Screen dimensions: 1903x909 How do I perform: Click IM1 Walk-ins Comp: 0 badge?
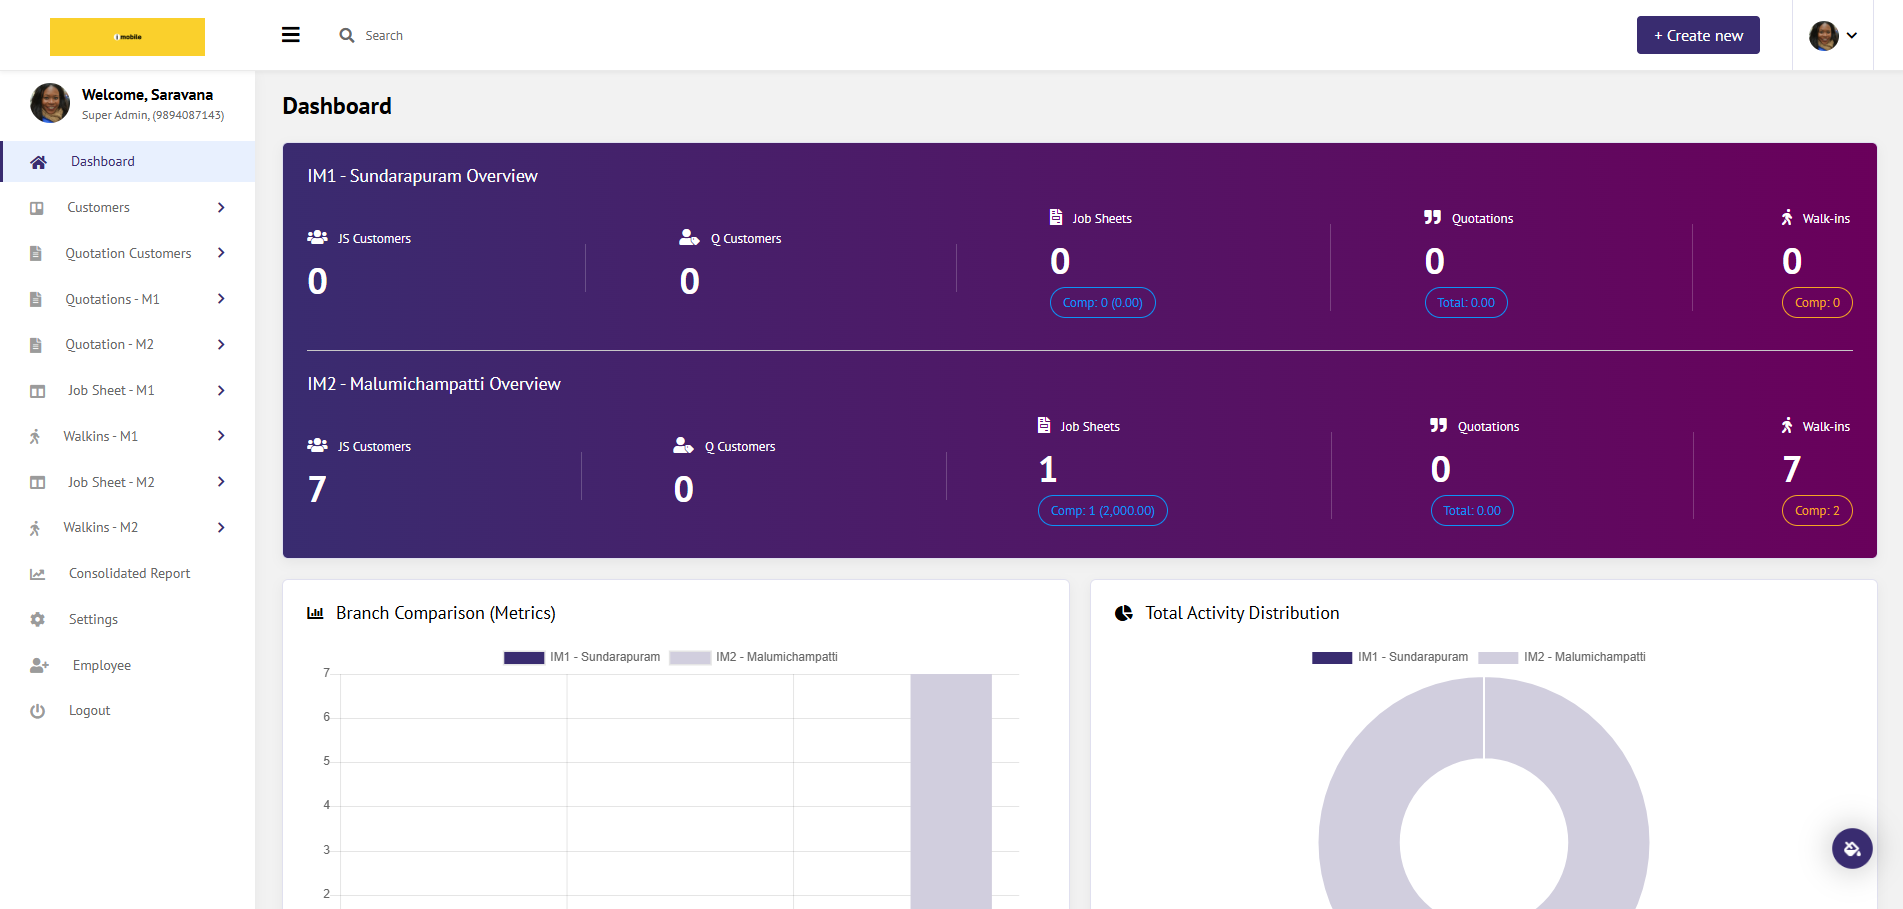[1817, 303]
